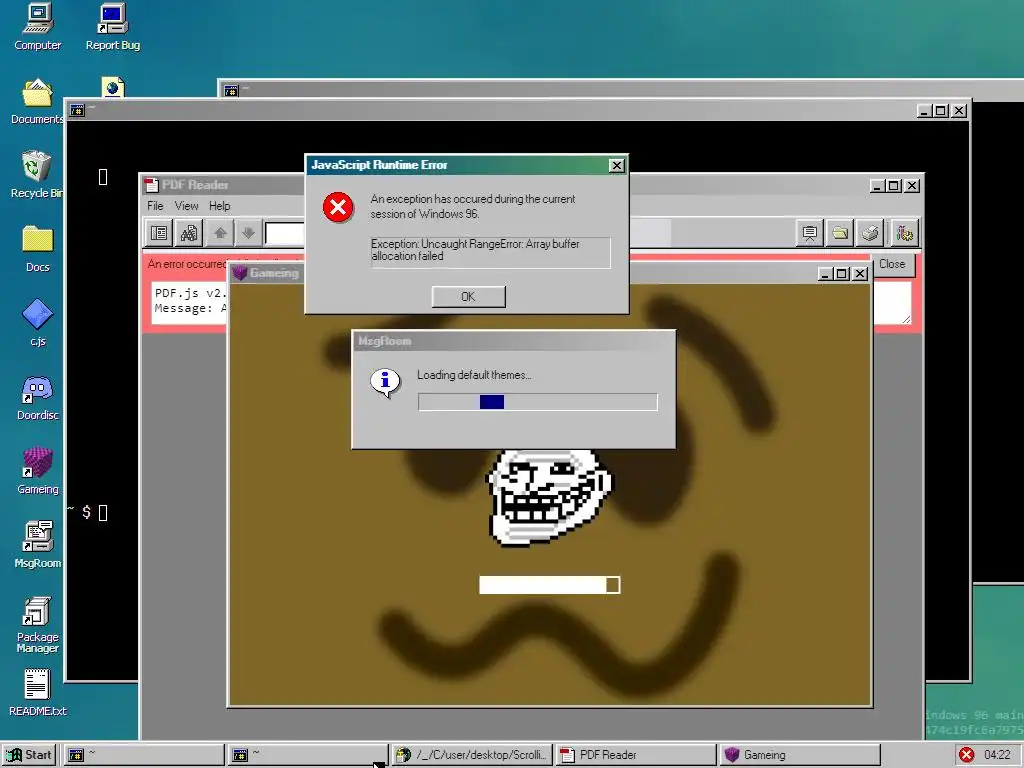Screen dimensions: 1024x768
Task: Click the Gameing white loading bar
Action: pyautogui.click(x=549, y=584)
